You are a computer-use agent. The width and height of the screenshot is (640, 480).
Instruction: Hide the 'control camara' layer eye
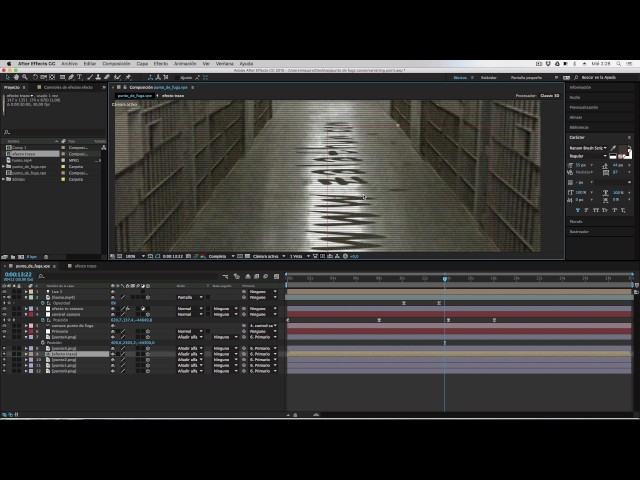(x=4, y=315)
